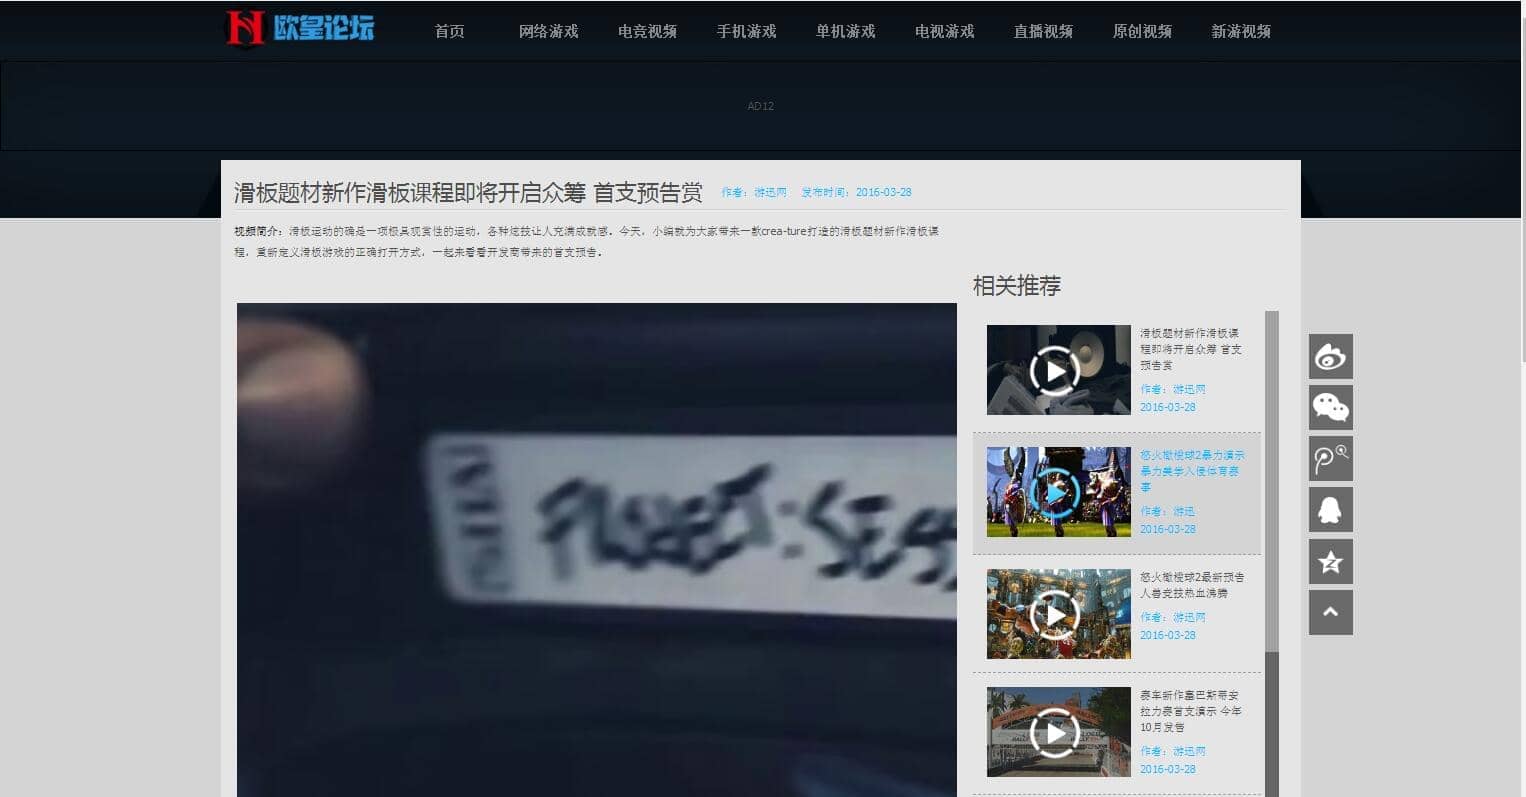Click the 发布时间 2016-03-28 text in the header
Screen dimensions: 1526x797
coord(857,192)
